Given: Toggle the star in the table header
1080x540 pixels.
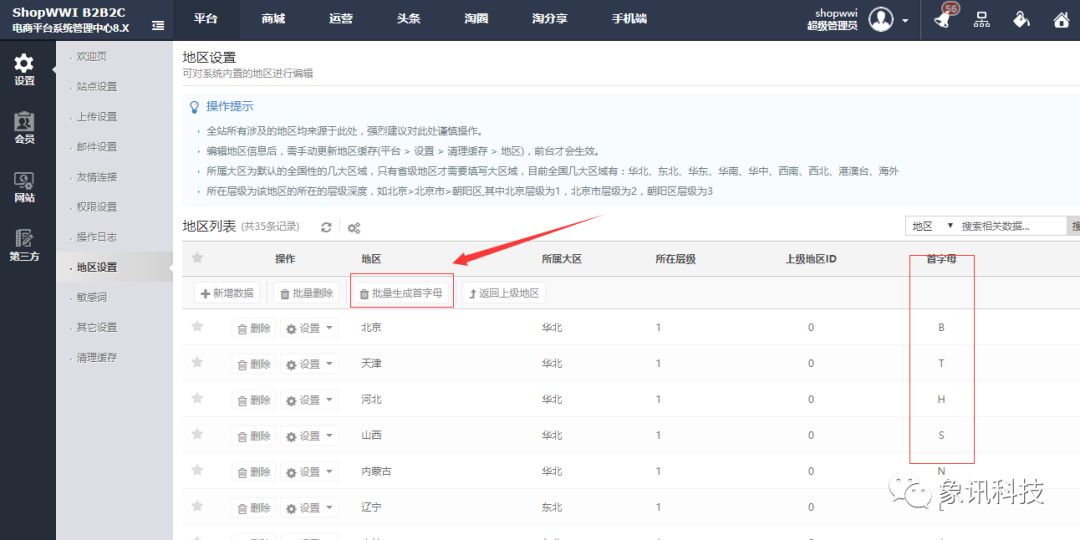Looking at the screenshot, I should [197, 258].
